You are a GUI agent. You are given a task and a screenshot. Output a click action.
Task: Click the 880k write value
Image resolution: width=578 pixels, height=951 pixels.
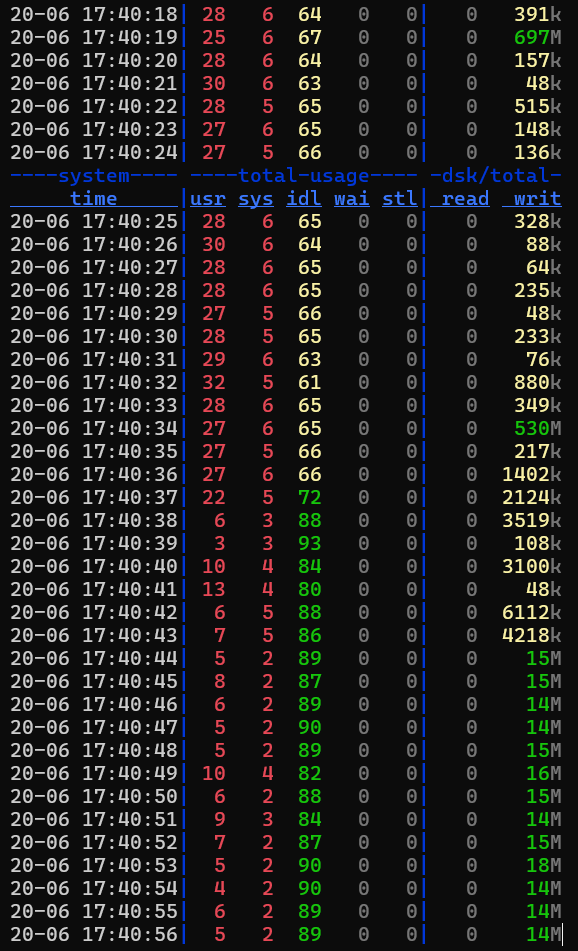click(537, 382)
